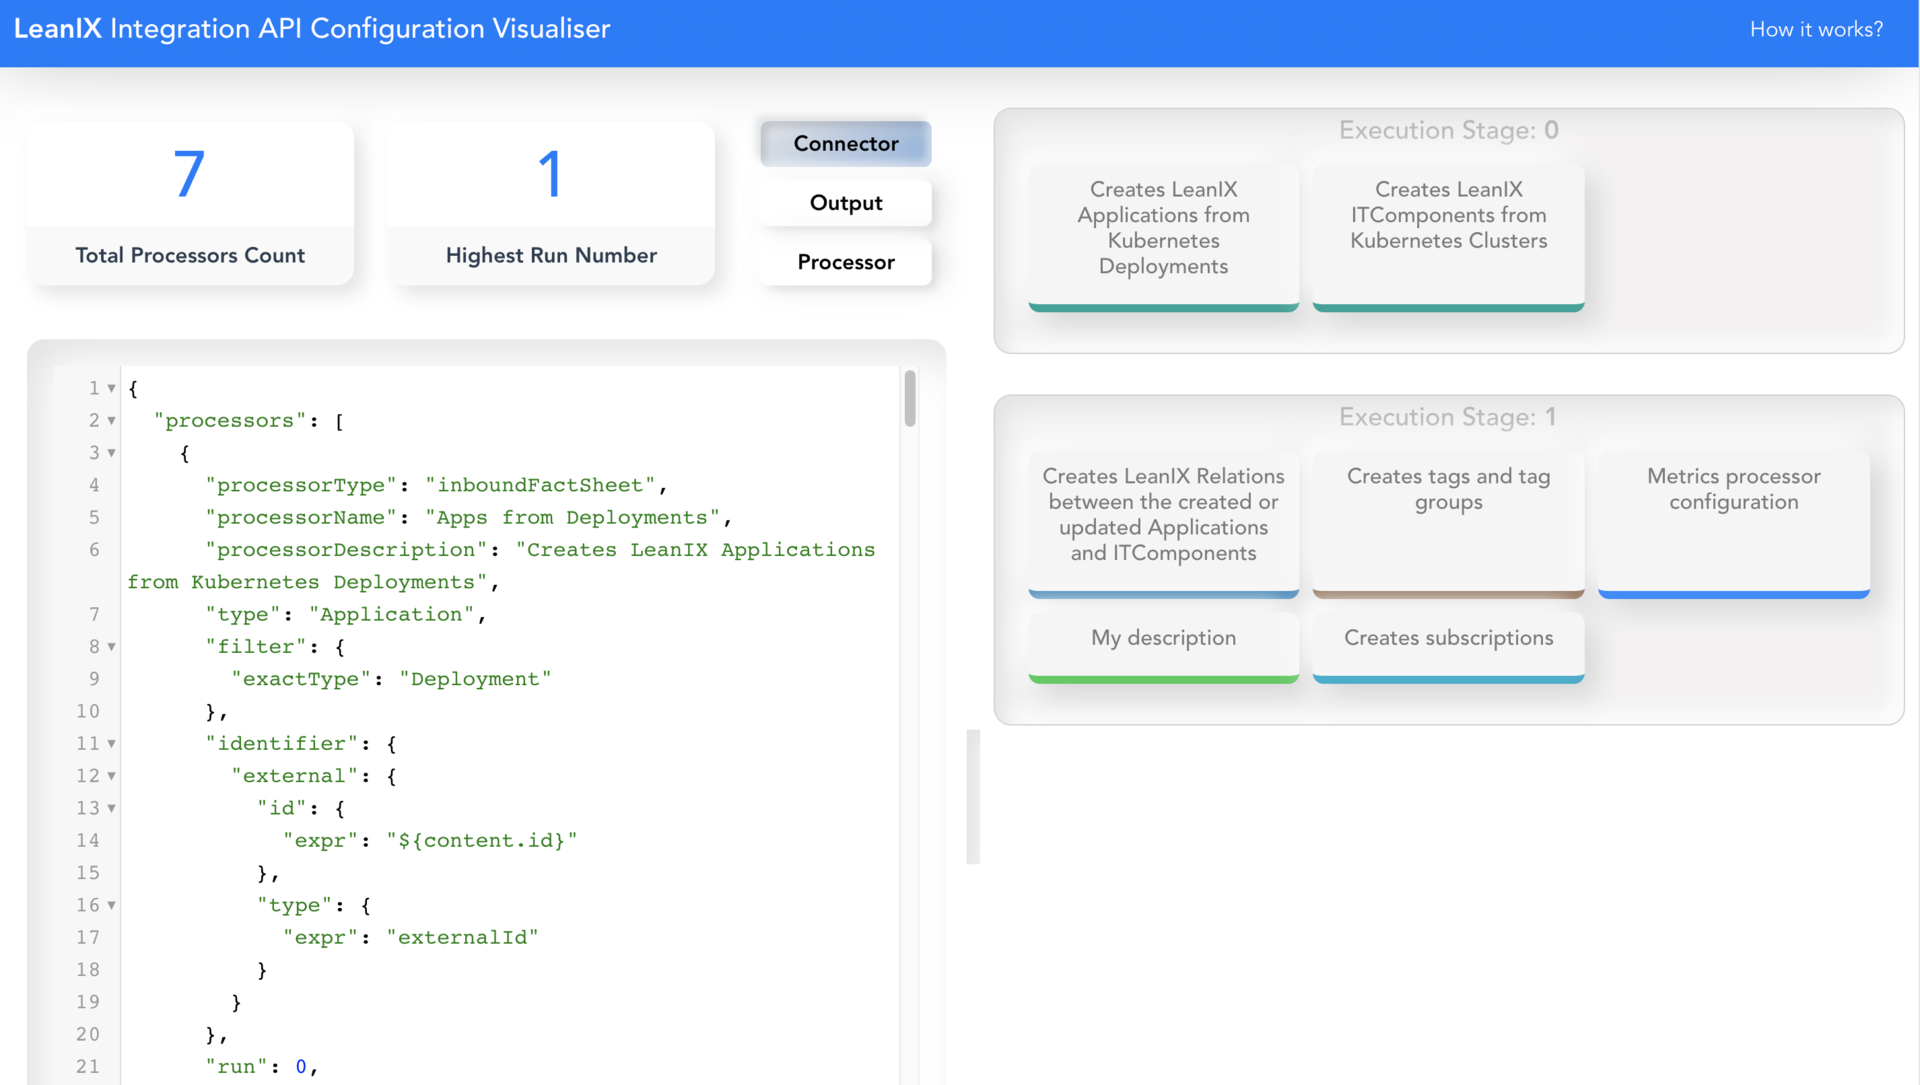Collapse the id block on line 13
This screenshot has width=1920, height=1085.
click(111, 808)
